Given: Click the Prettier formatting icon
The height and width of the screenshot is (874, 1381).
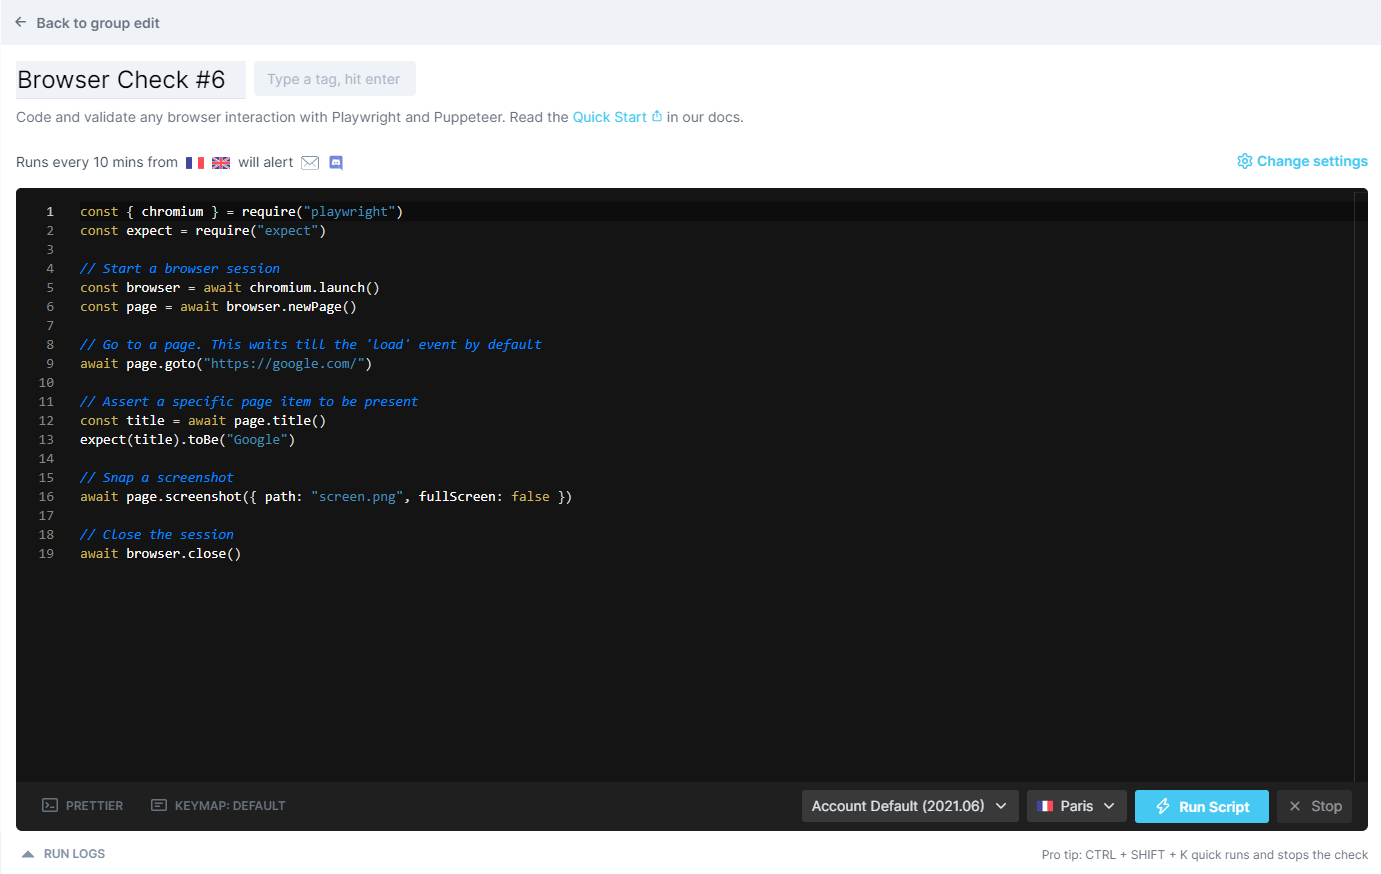Looking at the screenshot, I should tap(47, 805).
